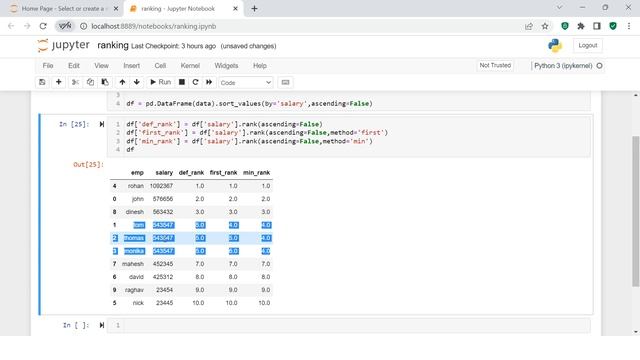
Task: Click the Logout button
Action: click(588, 45)
